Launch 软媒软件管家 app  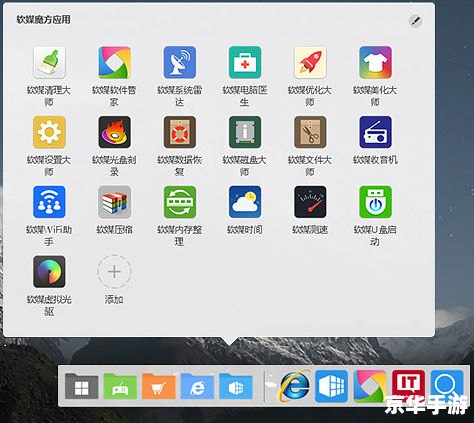[x=114, y=63]
